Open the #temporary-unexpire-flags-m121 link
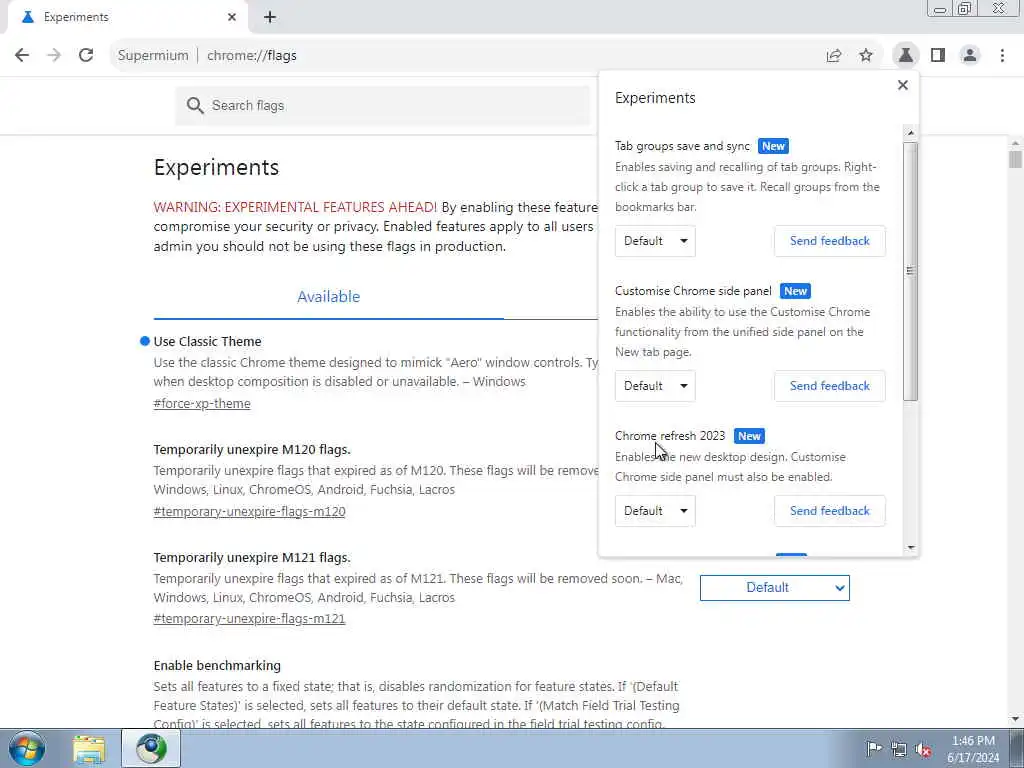Image resolution: width=1024 pixels, height=768 pixels. coord(249,618)
